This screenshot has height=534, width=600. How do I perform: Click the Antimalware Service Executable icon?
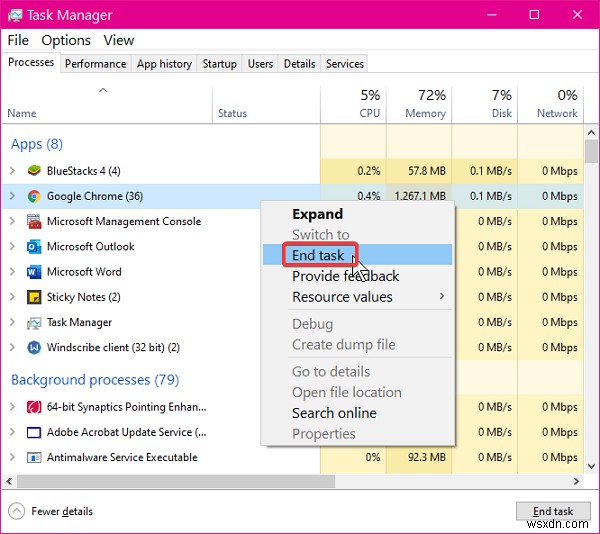(34, 457)
